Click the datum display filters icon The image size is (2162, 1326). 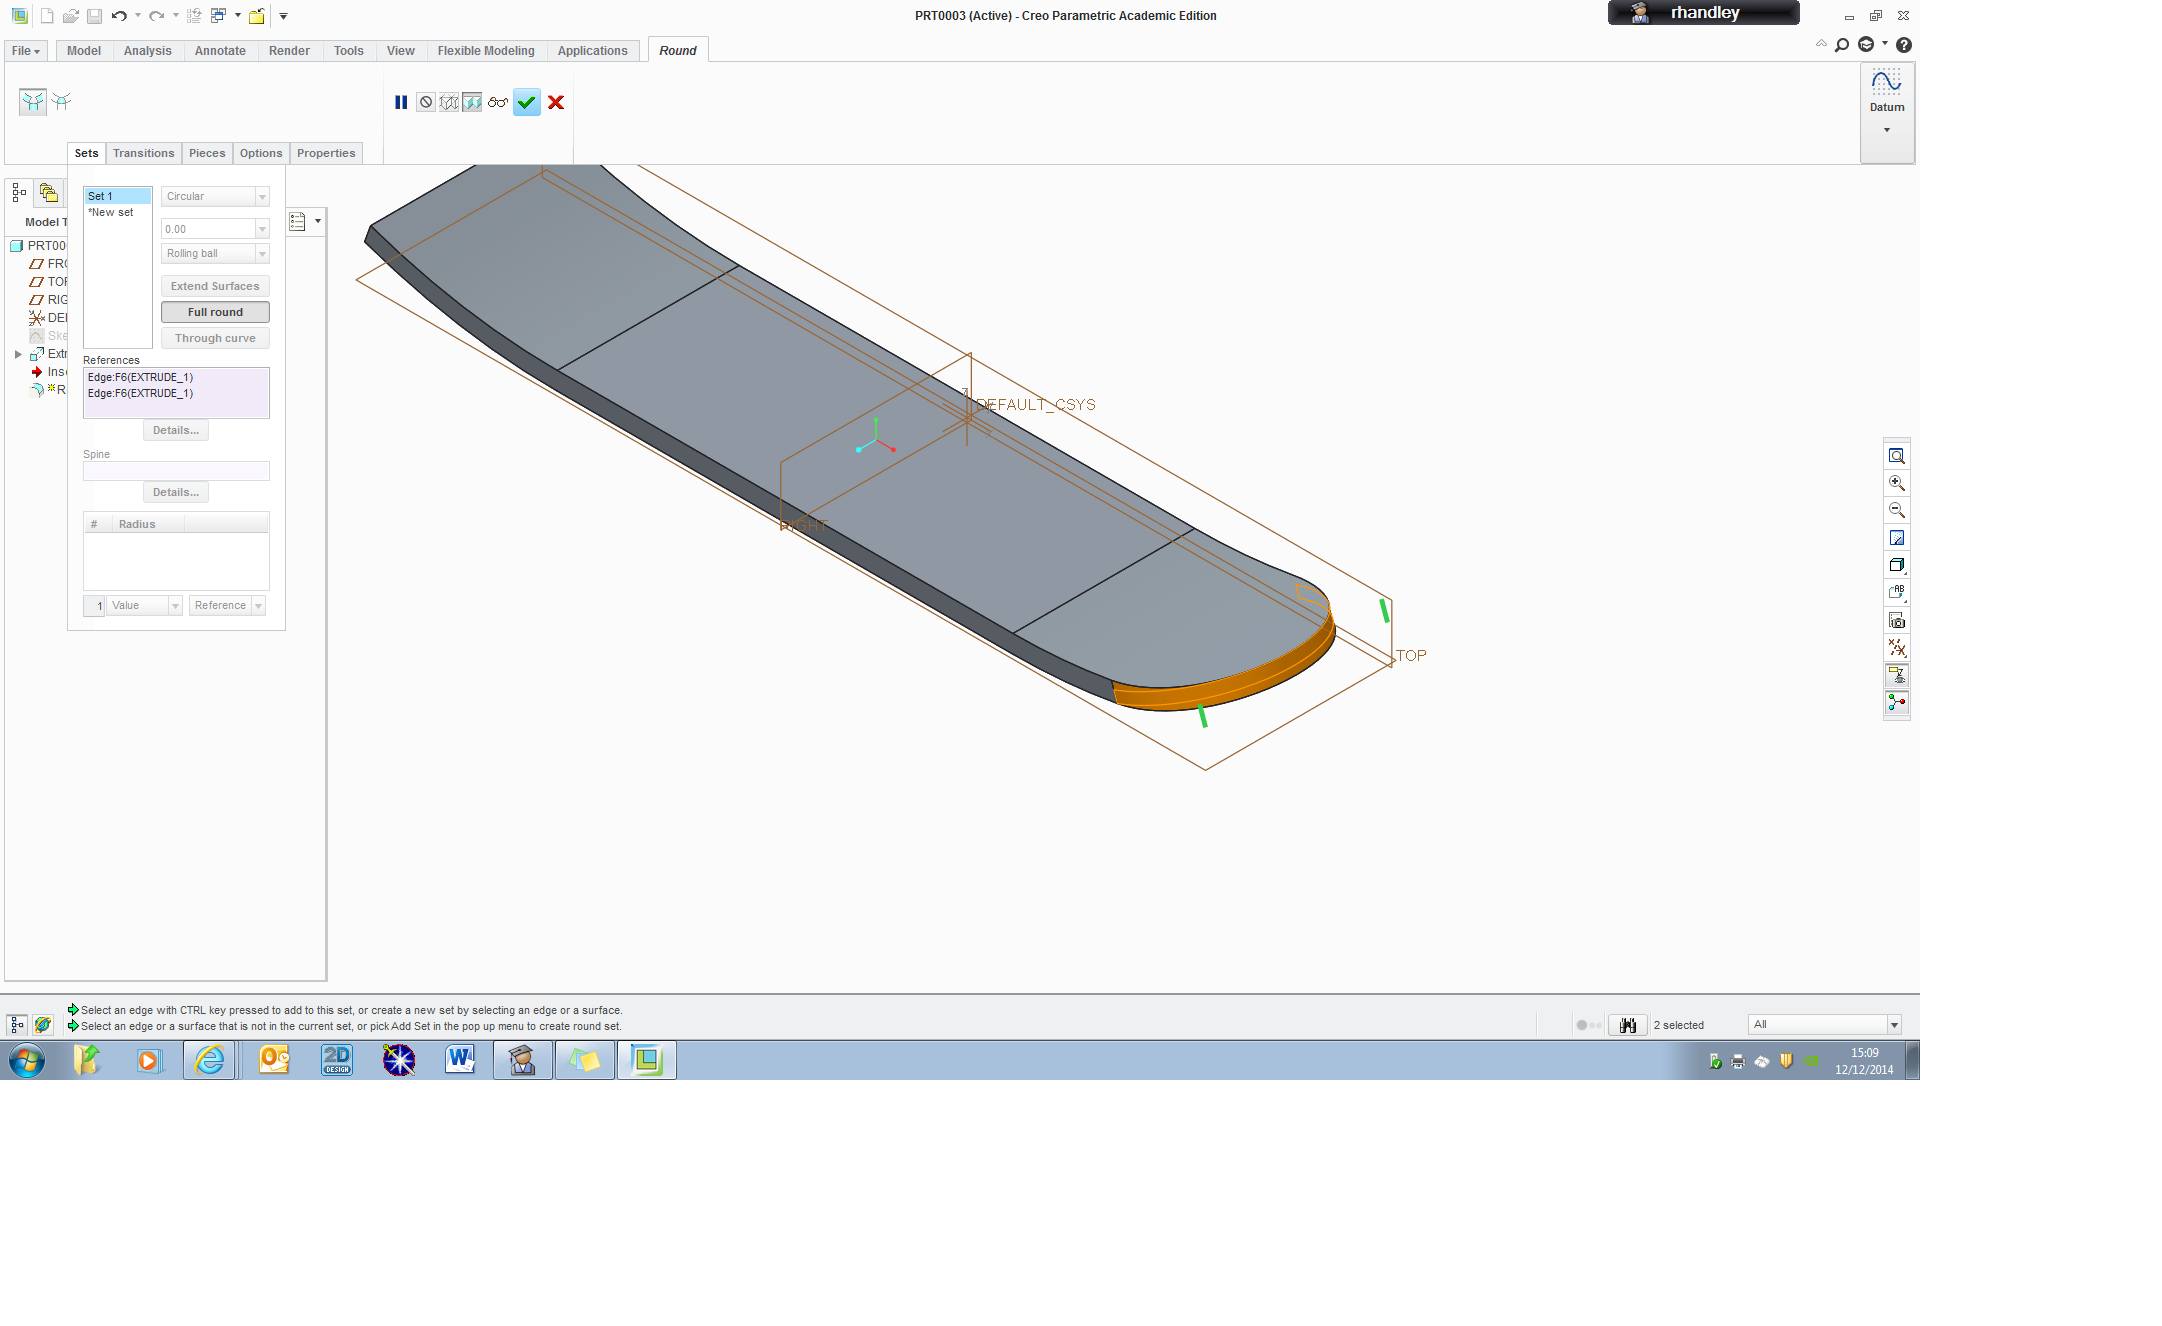1897,647
